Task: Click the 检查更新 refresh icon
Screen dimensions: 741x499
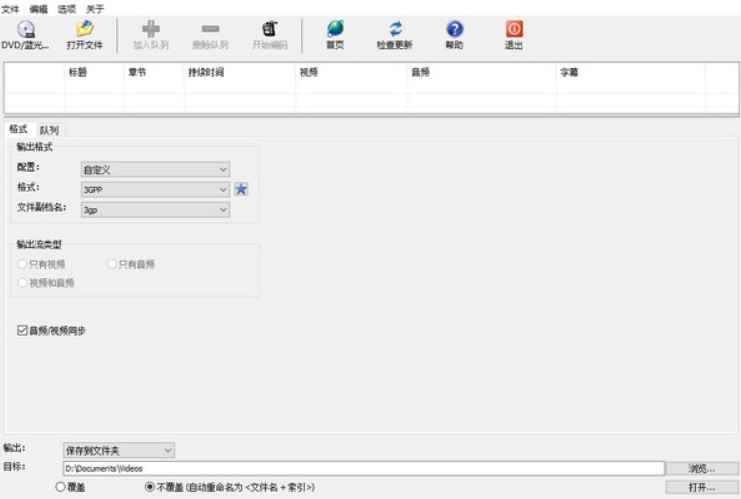Action: click(x=395, y=29)
